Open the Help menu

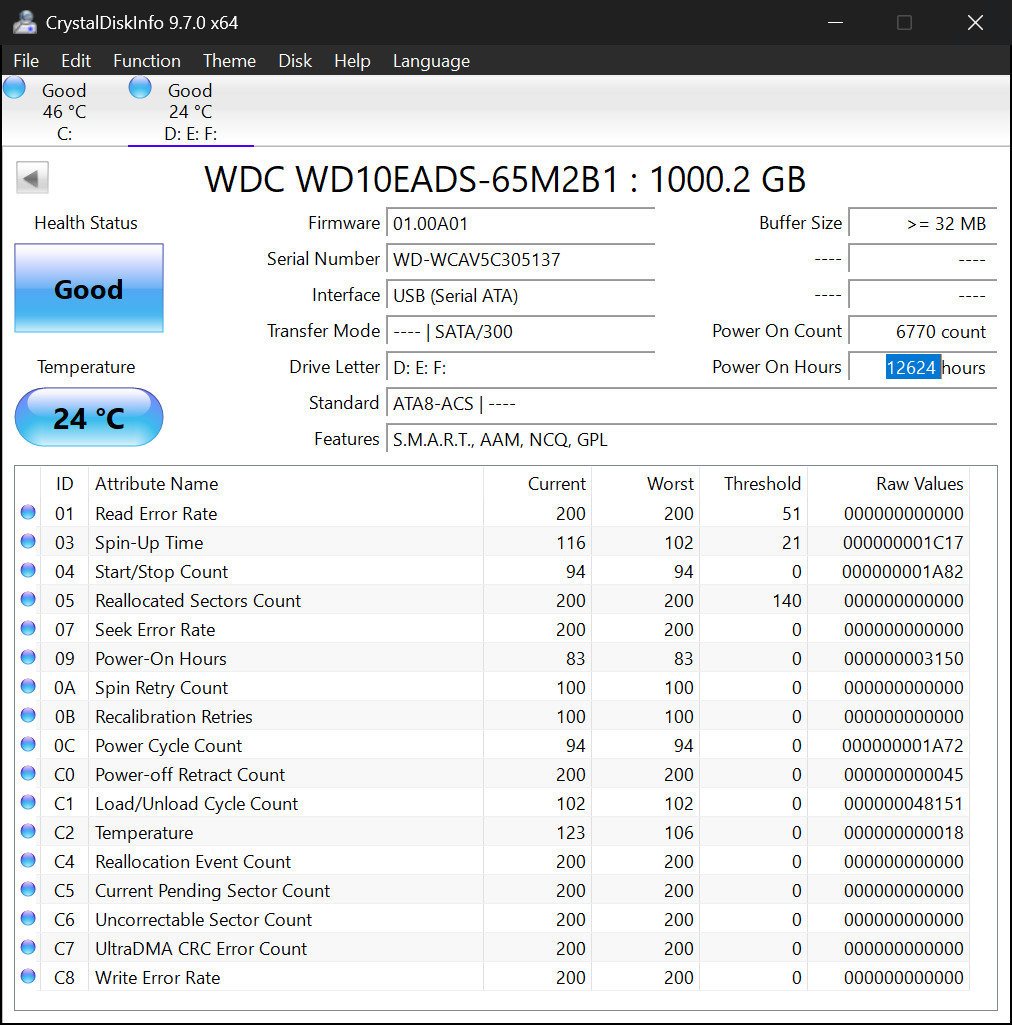(x=352, y=61)
